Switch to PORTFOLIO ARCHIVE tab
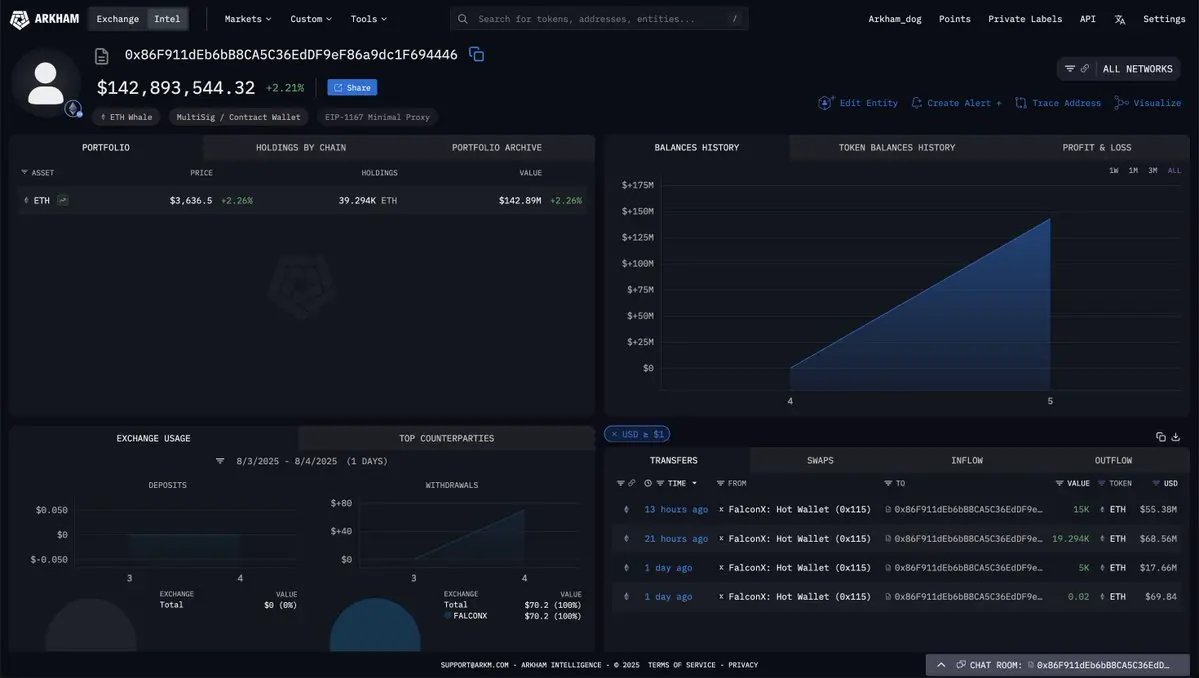Viewport: 1199px width, 678px height. (496, 148)
